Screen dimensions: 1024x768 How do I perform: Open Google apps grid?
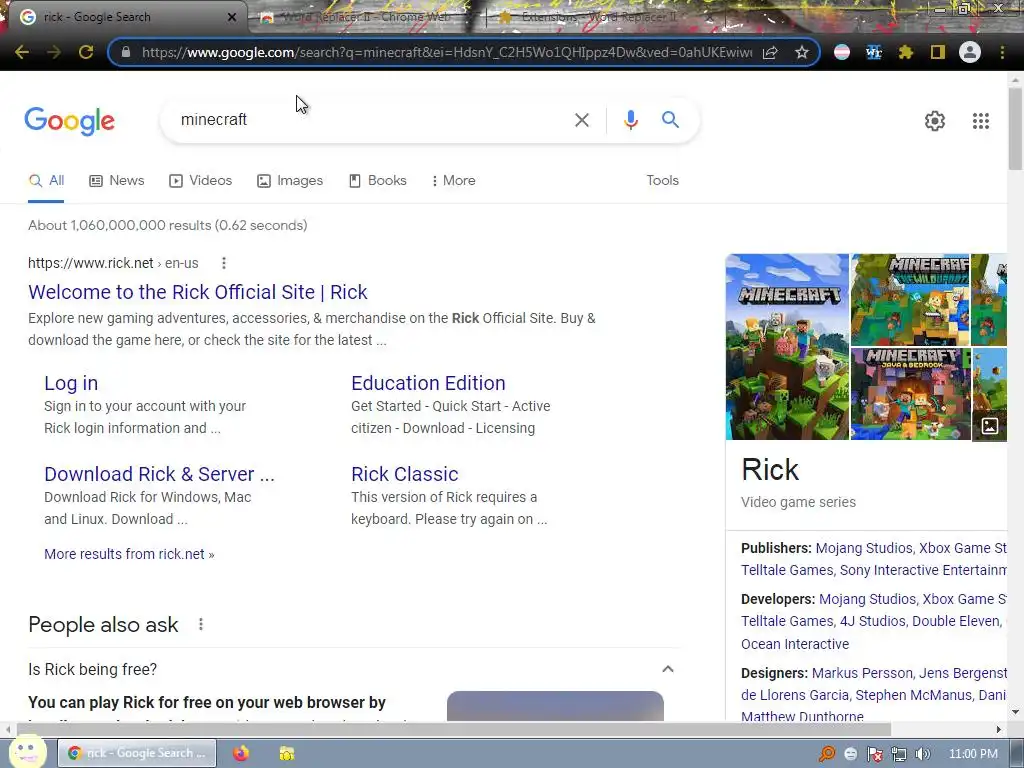981,121
